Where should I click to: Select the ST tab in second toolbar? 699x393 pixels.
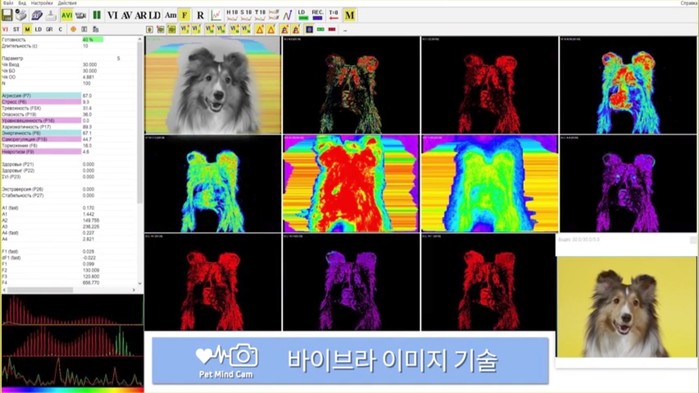(x=16, y=29)
